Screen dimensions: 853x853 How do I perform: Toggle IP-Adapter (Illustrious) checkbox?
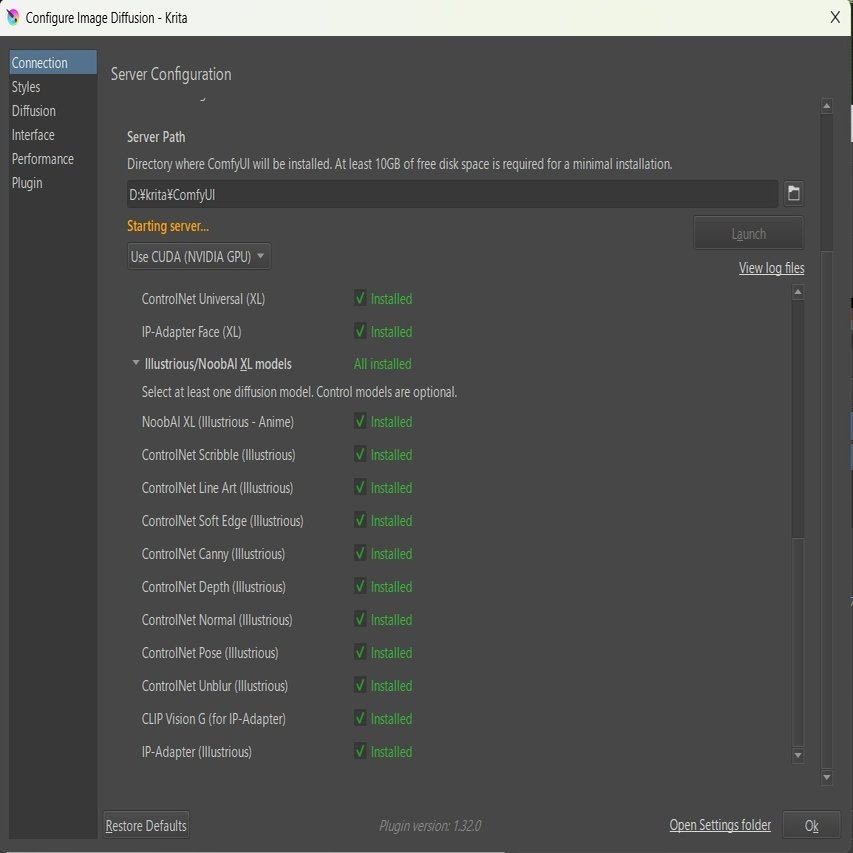tap(360, 751)
